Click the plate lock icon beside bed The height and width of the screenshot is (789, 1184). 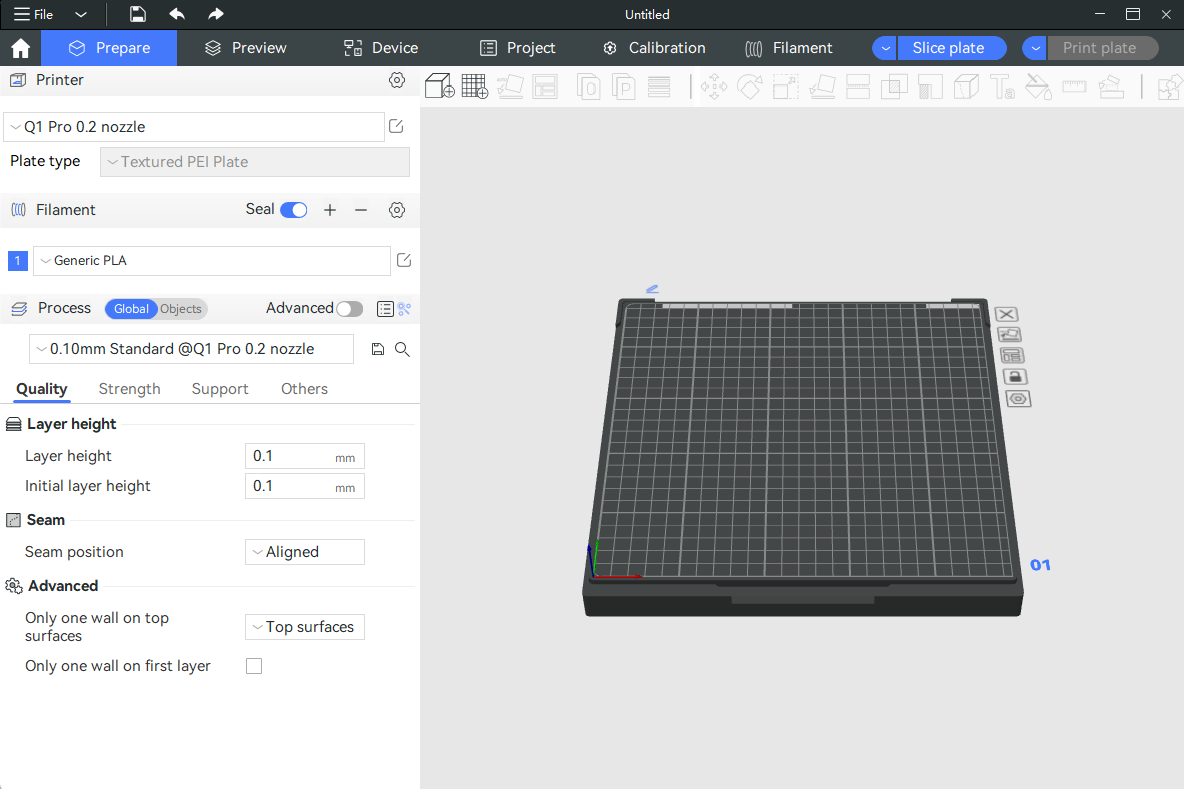(x=1015, y=377)
